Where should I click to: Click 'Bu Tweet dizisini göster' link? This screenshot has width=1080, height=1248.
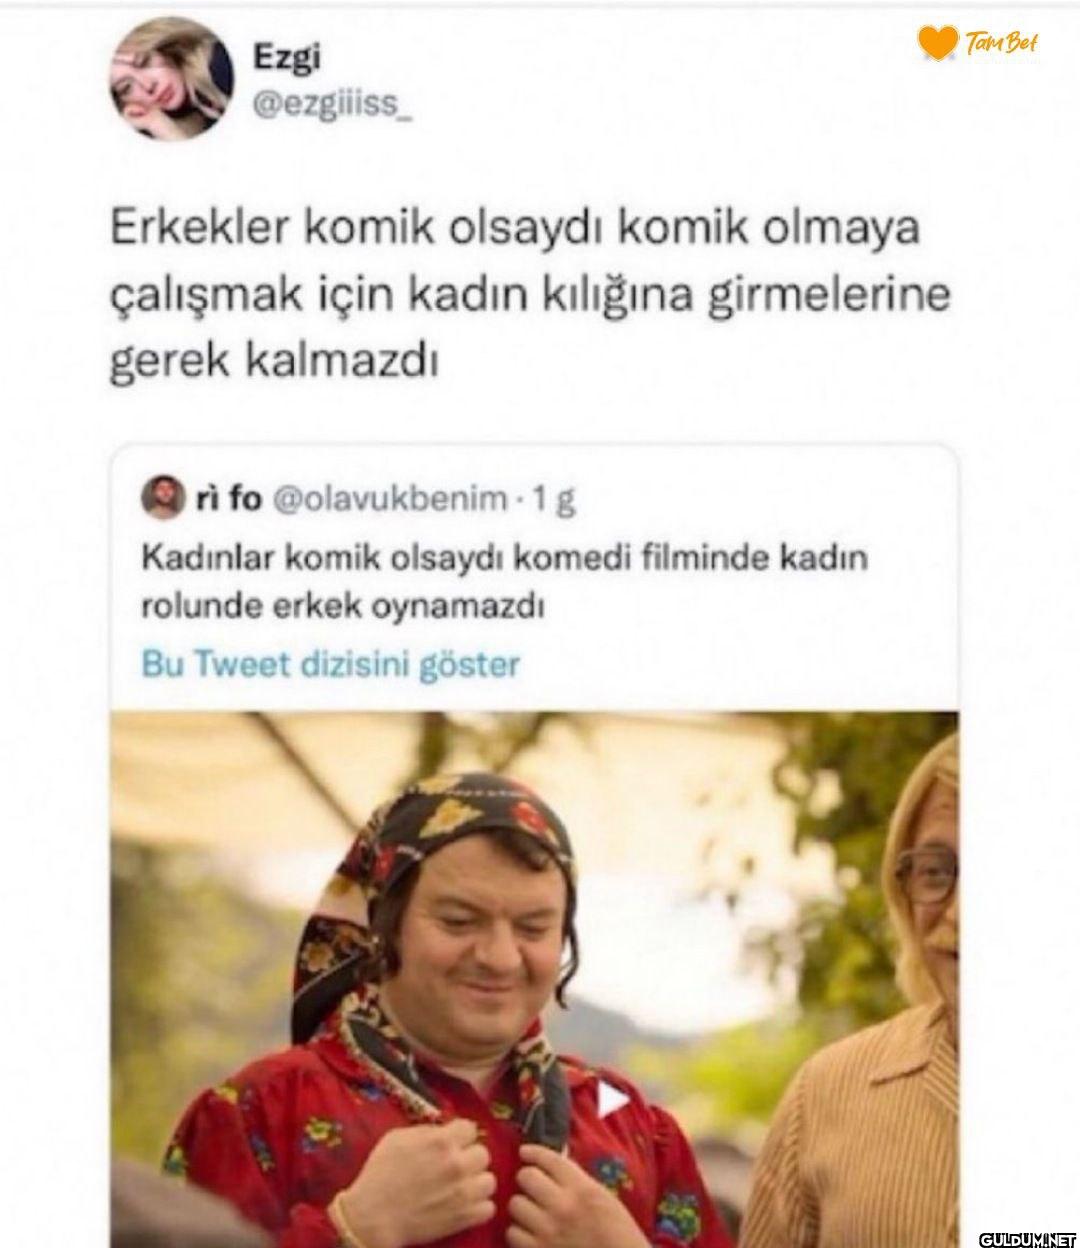(331, 665)
